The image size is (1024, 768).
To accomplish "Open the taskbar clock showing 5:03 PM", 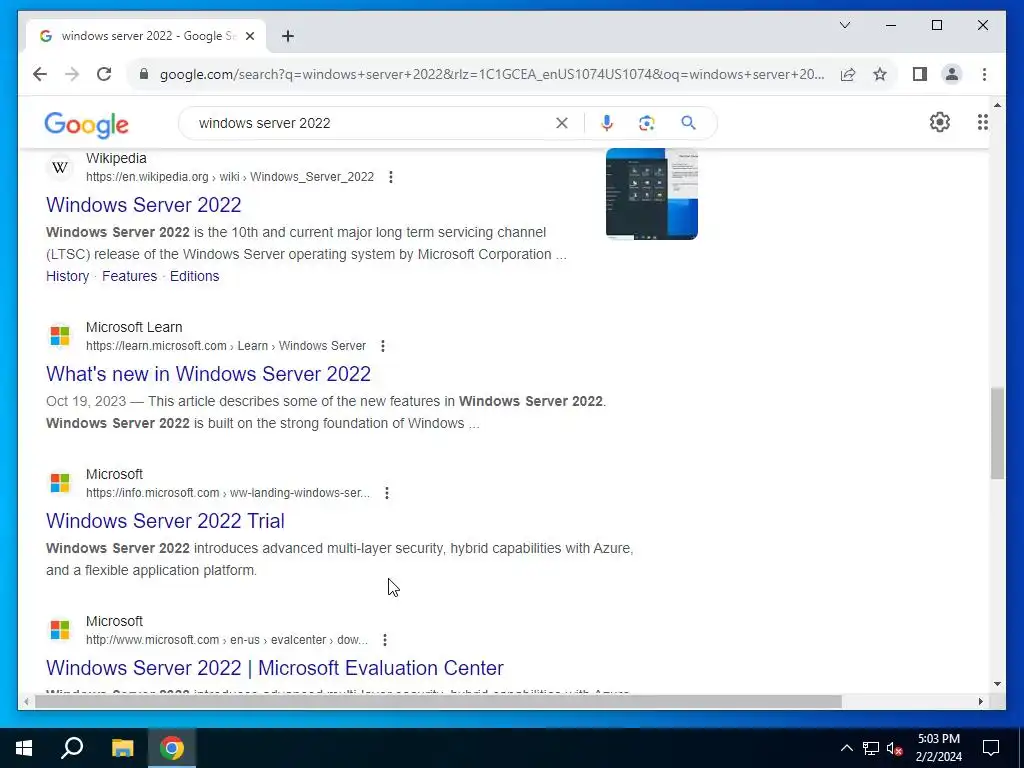I will (x=938, y=748).
